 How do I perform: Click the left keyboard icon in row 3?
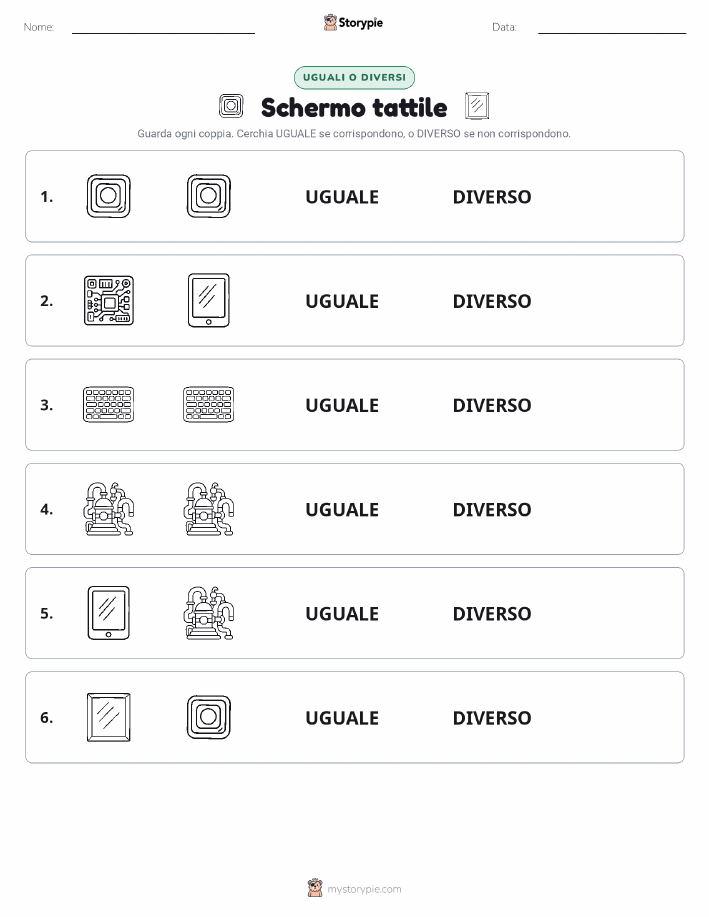click(x=109, y=405)
